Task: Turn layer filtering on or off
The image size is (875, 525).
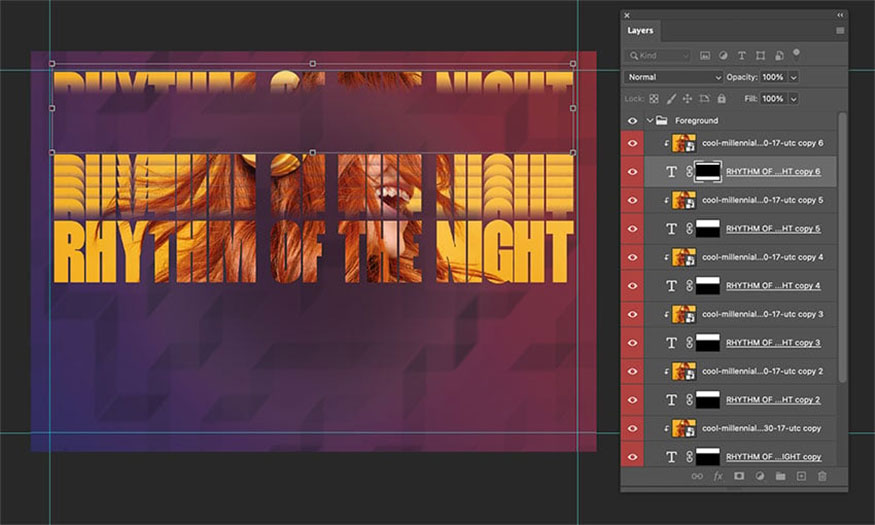Action: coord(796,54)
